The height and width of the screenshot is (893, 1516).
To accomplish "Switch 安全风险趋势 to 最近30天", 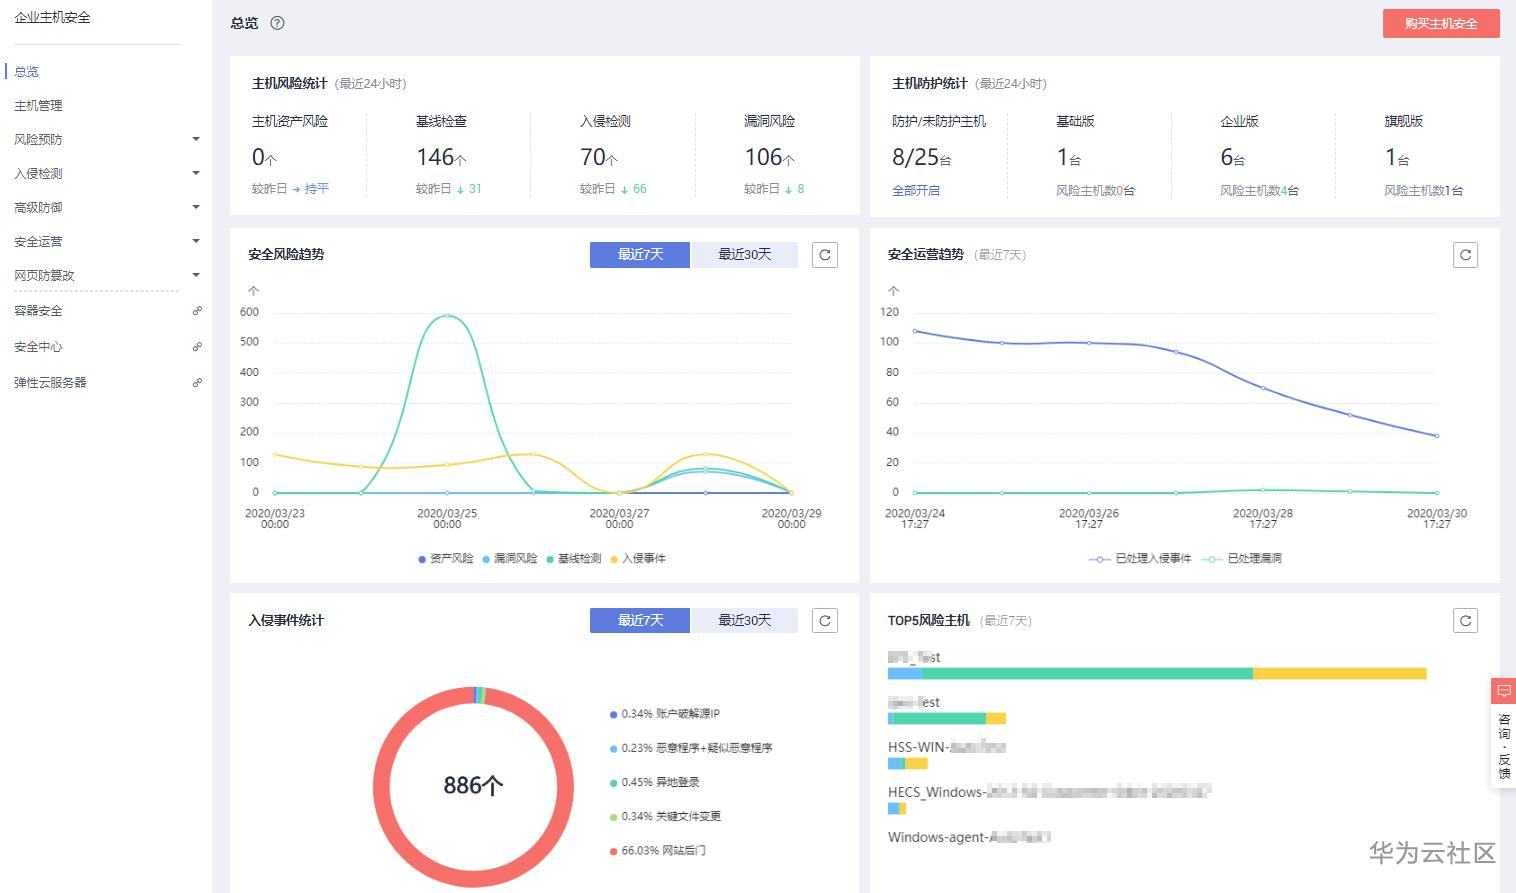I will coord(745,255).
